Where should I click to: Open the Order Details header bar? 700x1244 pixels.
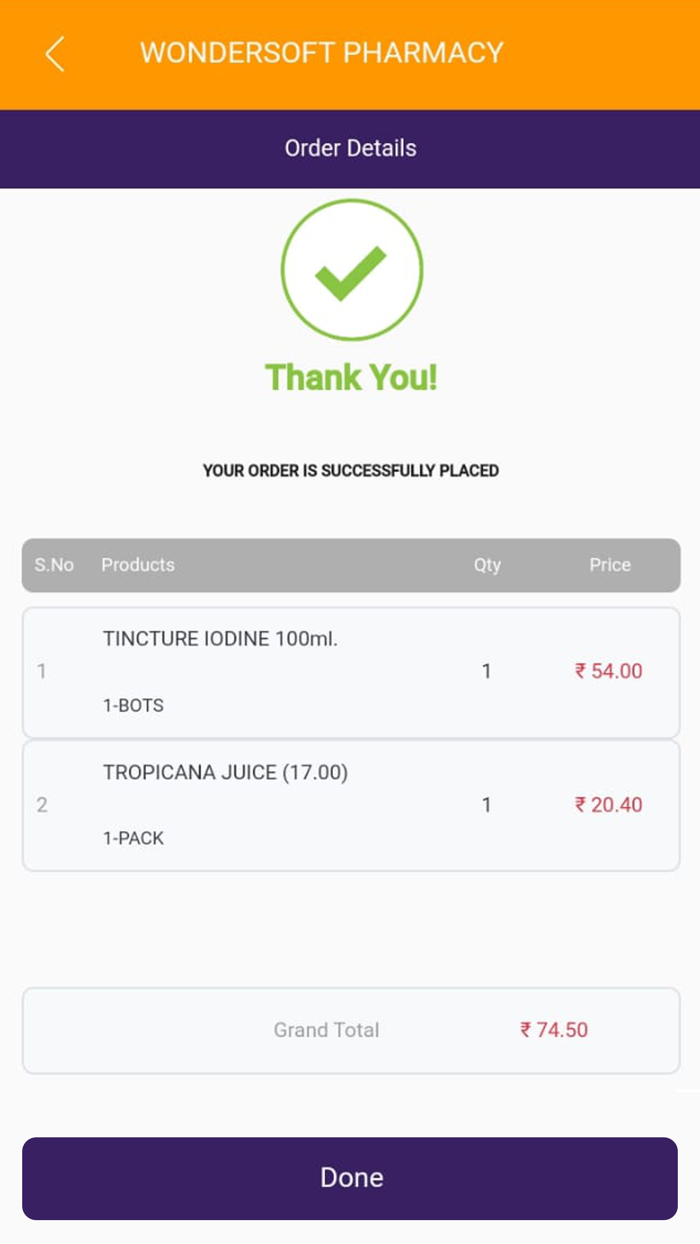pos(351,148)
